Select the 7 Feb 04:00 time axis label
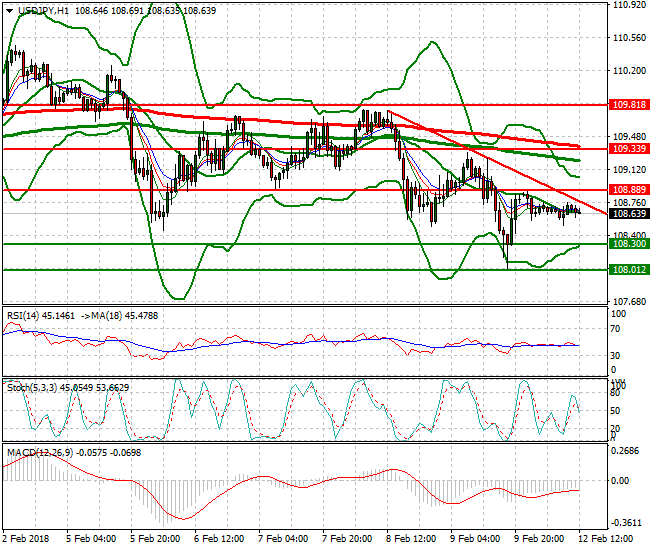The image size is (650, 550). pos(283,539)
